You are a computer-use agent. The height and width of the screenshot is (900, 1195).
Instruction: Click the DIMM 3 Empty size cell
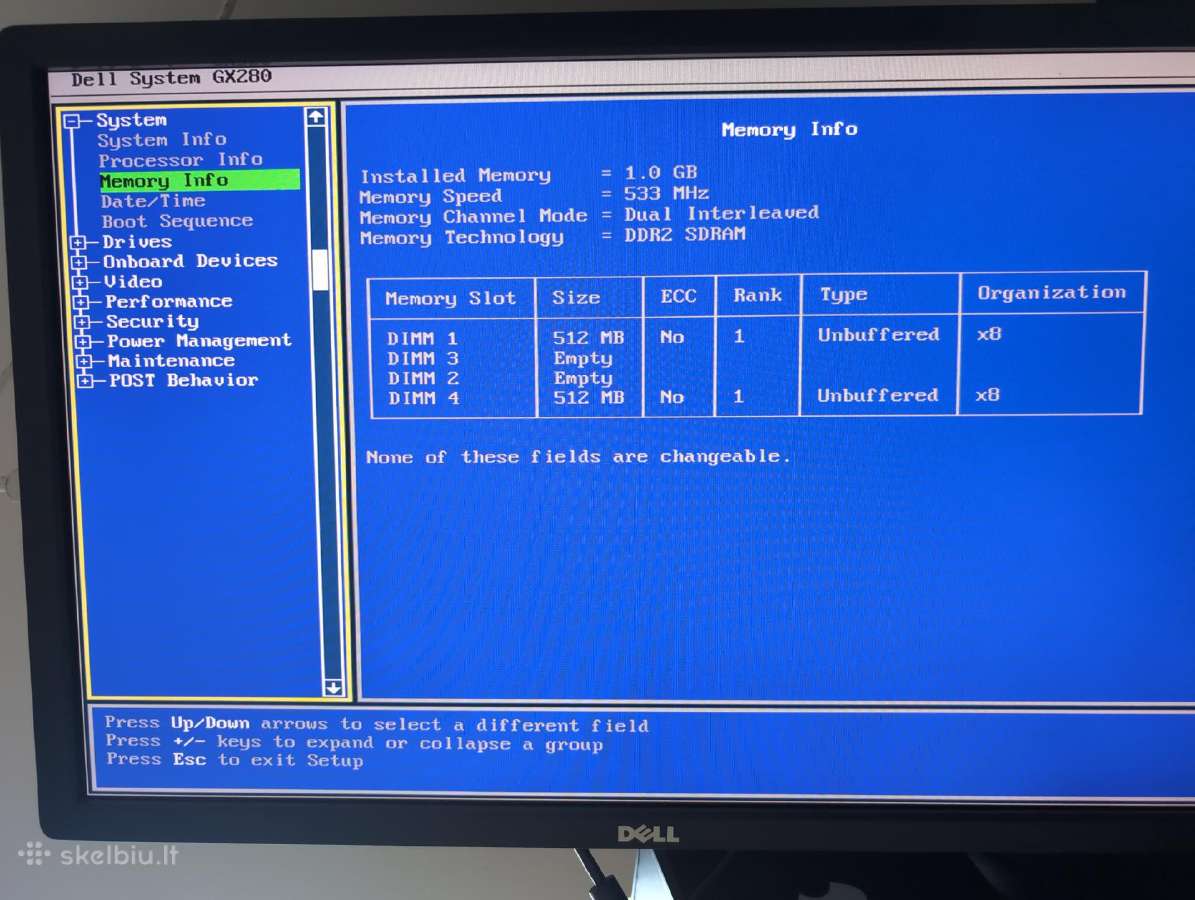point(583,358)
